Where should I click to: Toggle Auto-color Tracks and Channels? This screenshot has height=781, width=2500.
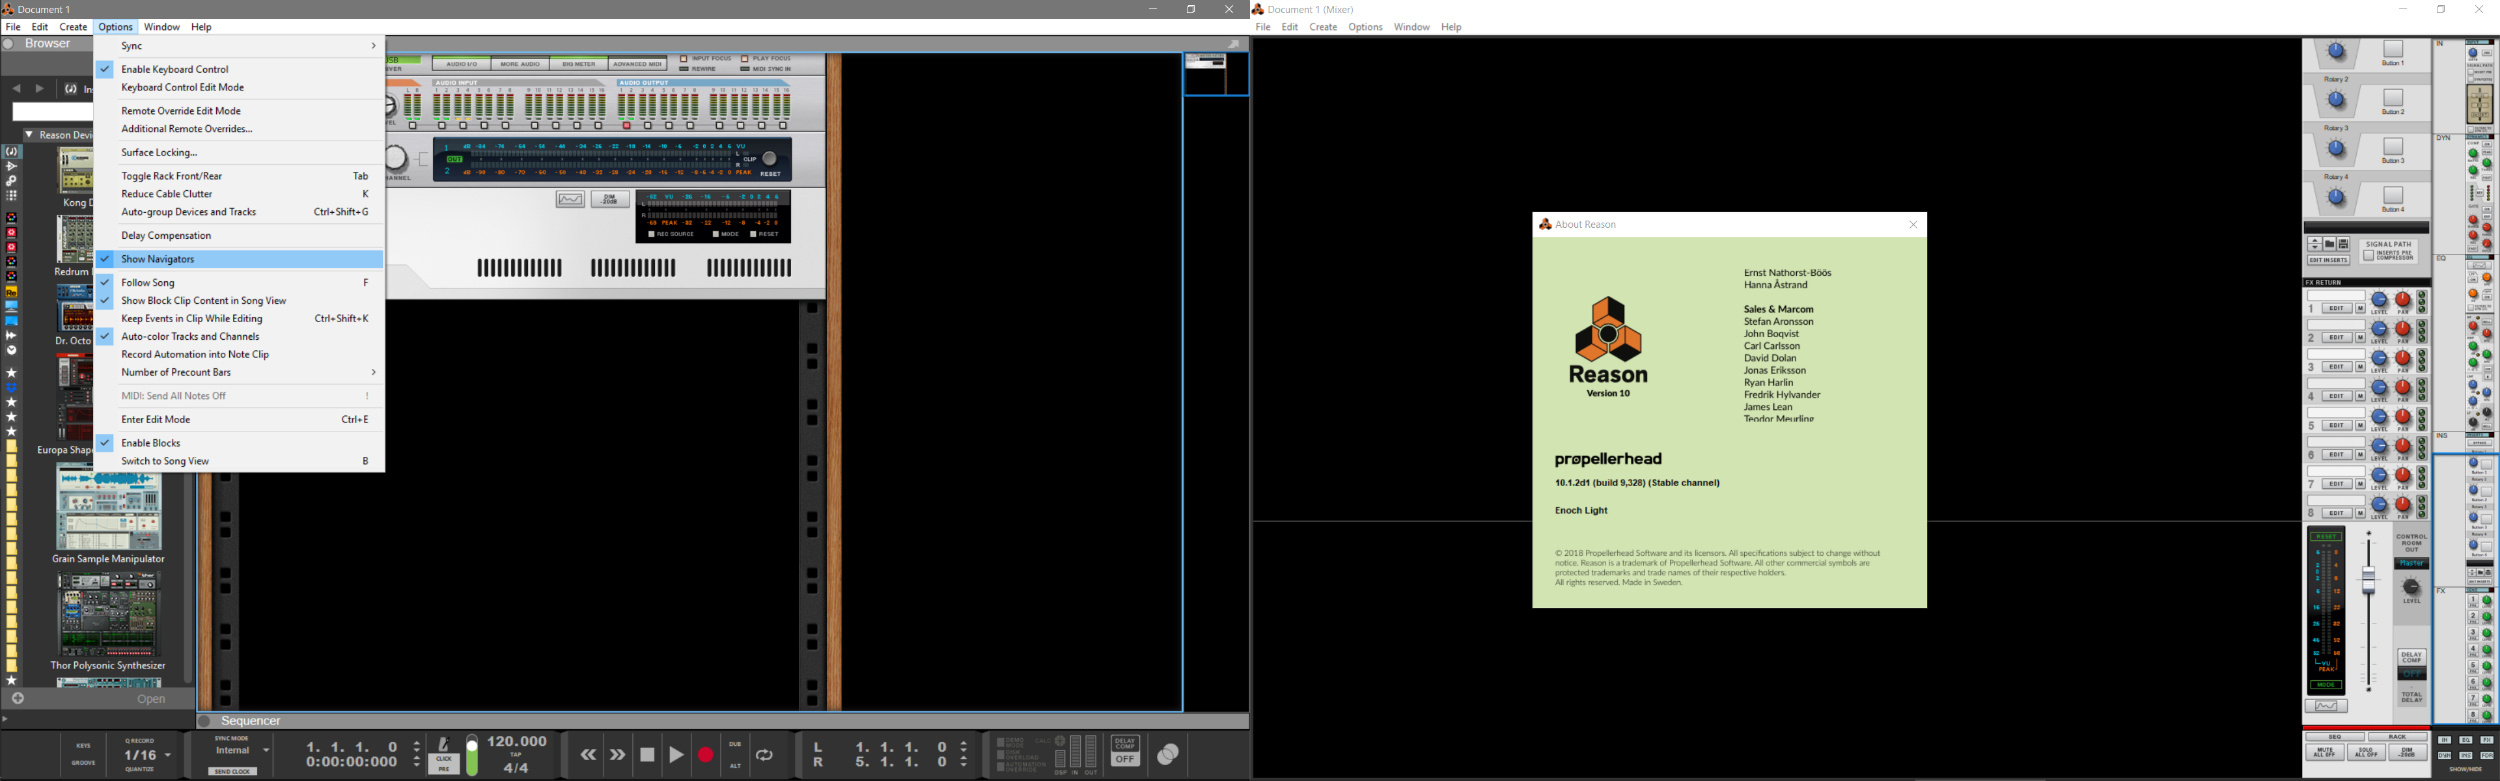pos(239,337)
